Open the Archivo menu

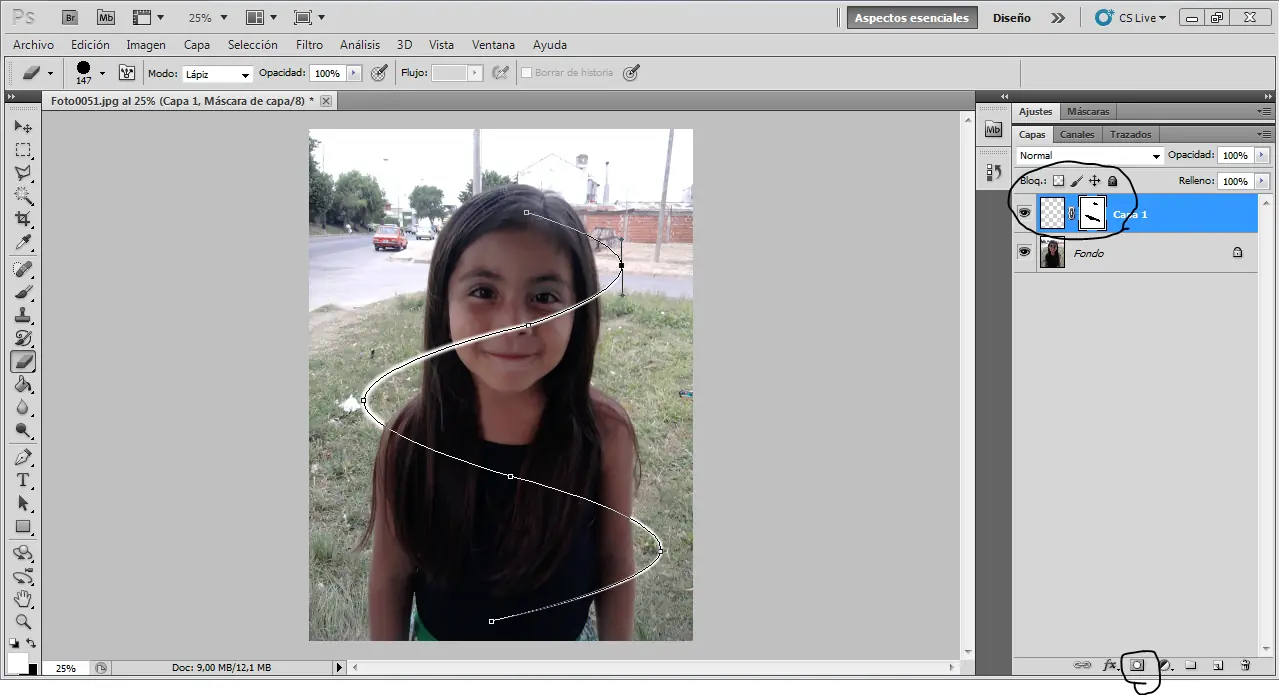(34, 45)
